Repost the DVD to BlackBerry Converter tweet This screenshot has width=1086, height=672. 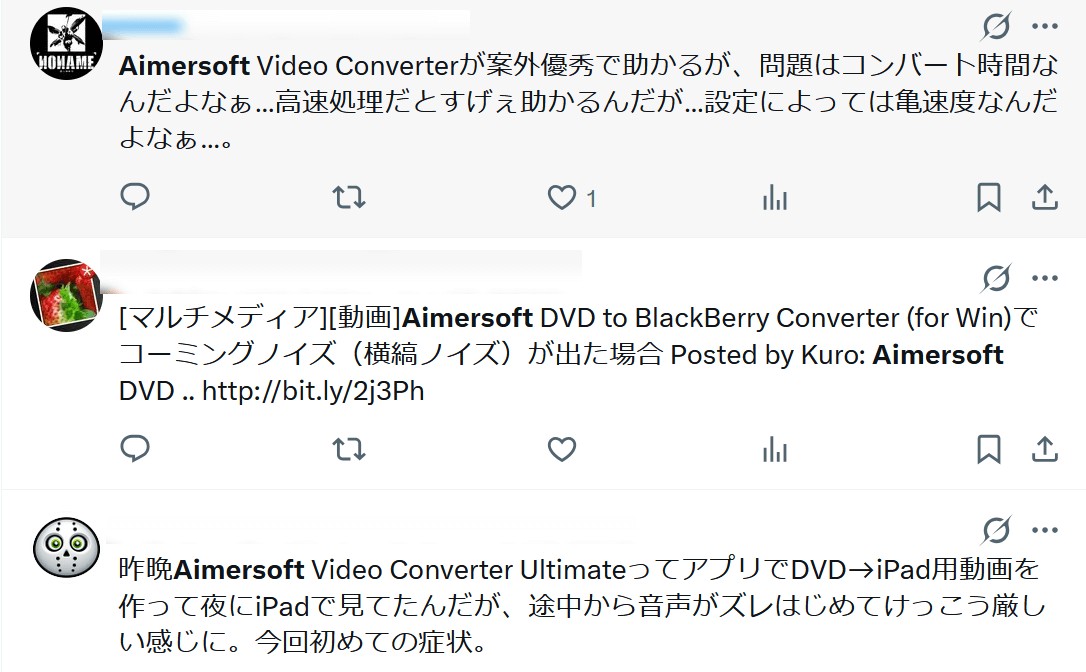[x=348, y=450]
